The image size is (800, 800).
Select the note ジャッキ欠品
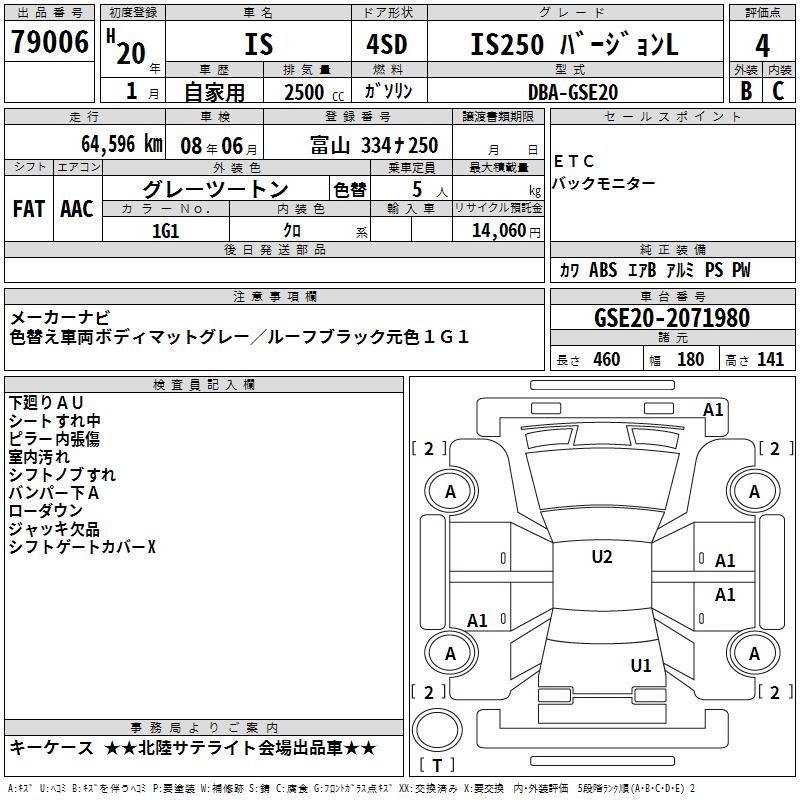point(54,529)
